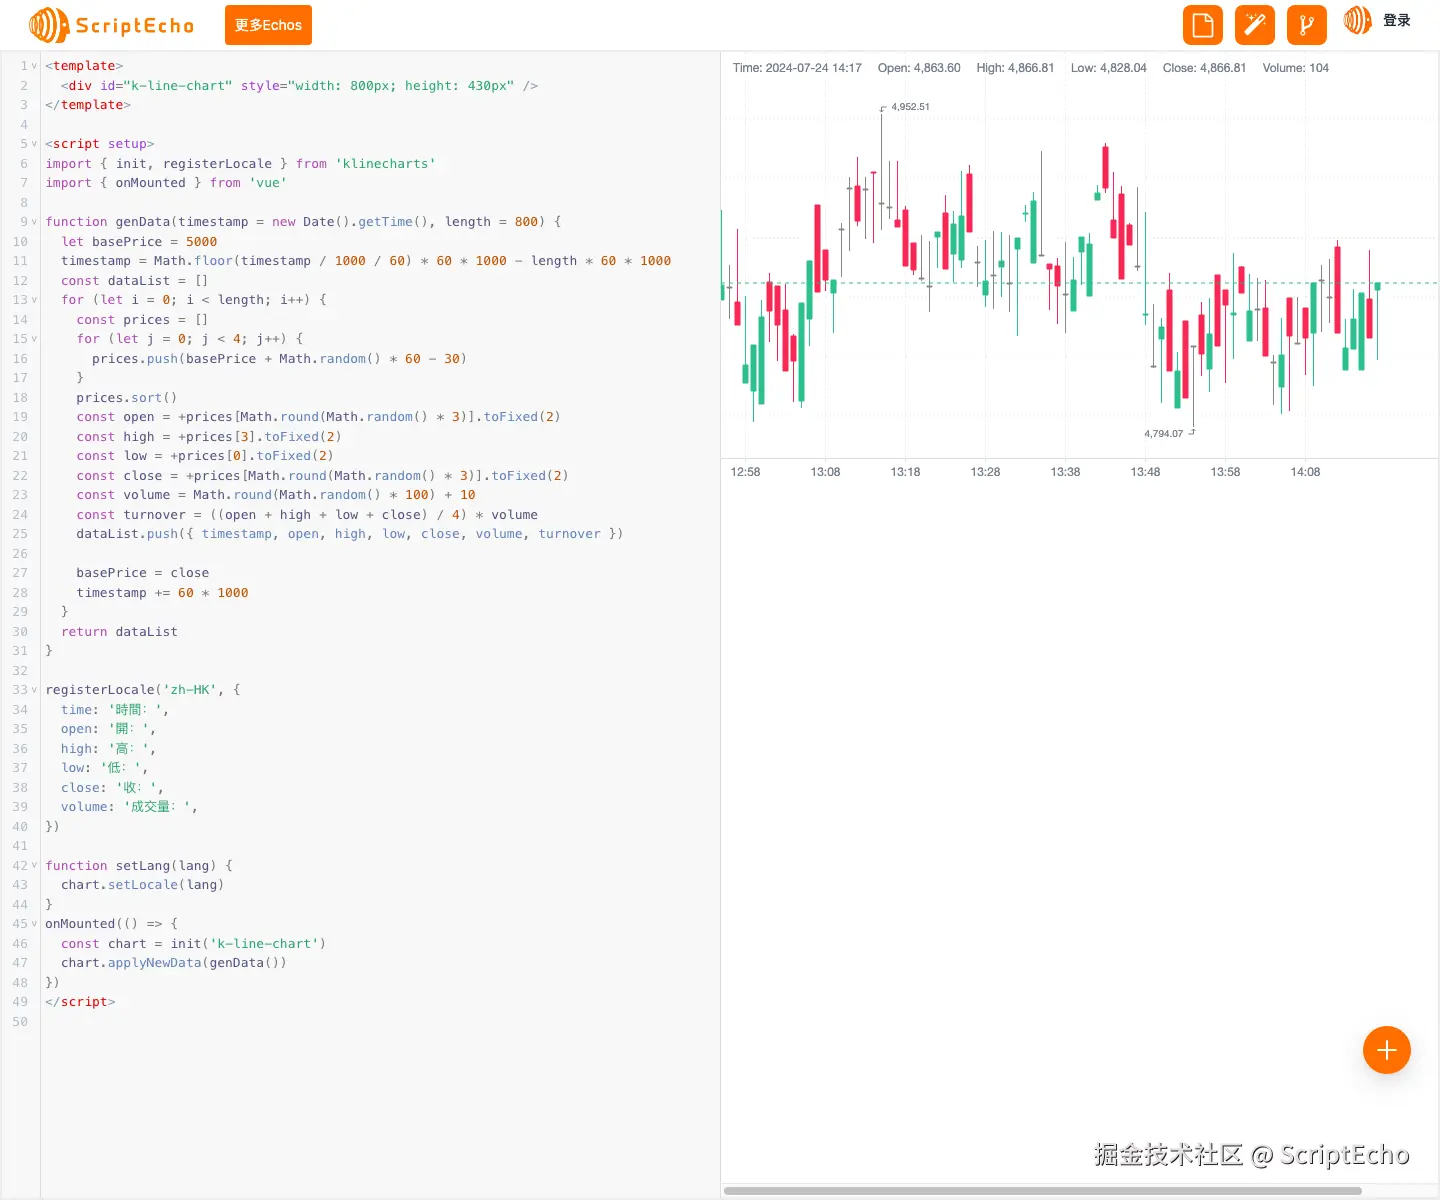Click the Volume: 104 value

[x=1296, y=68]
